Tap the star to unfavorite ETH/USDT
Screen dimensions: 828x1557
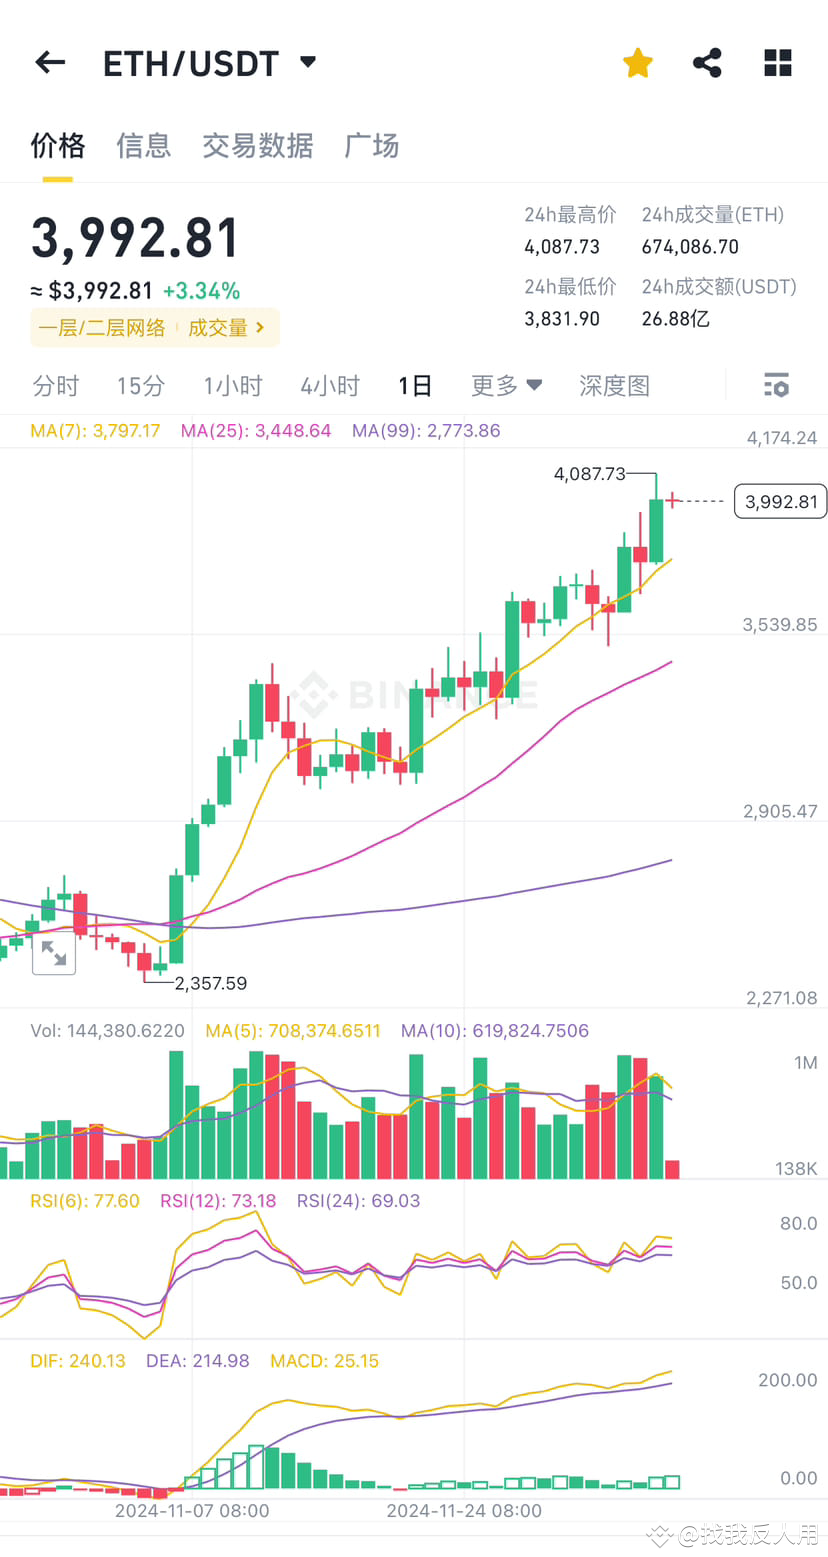637,62
